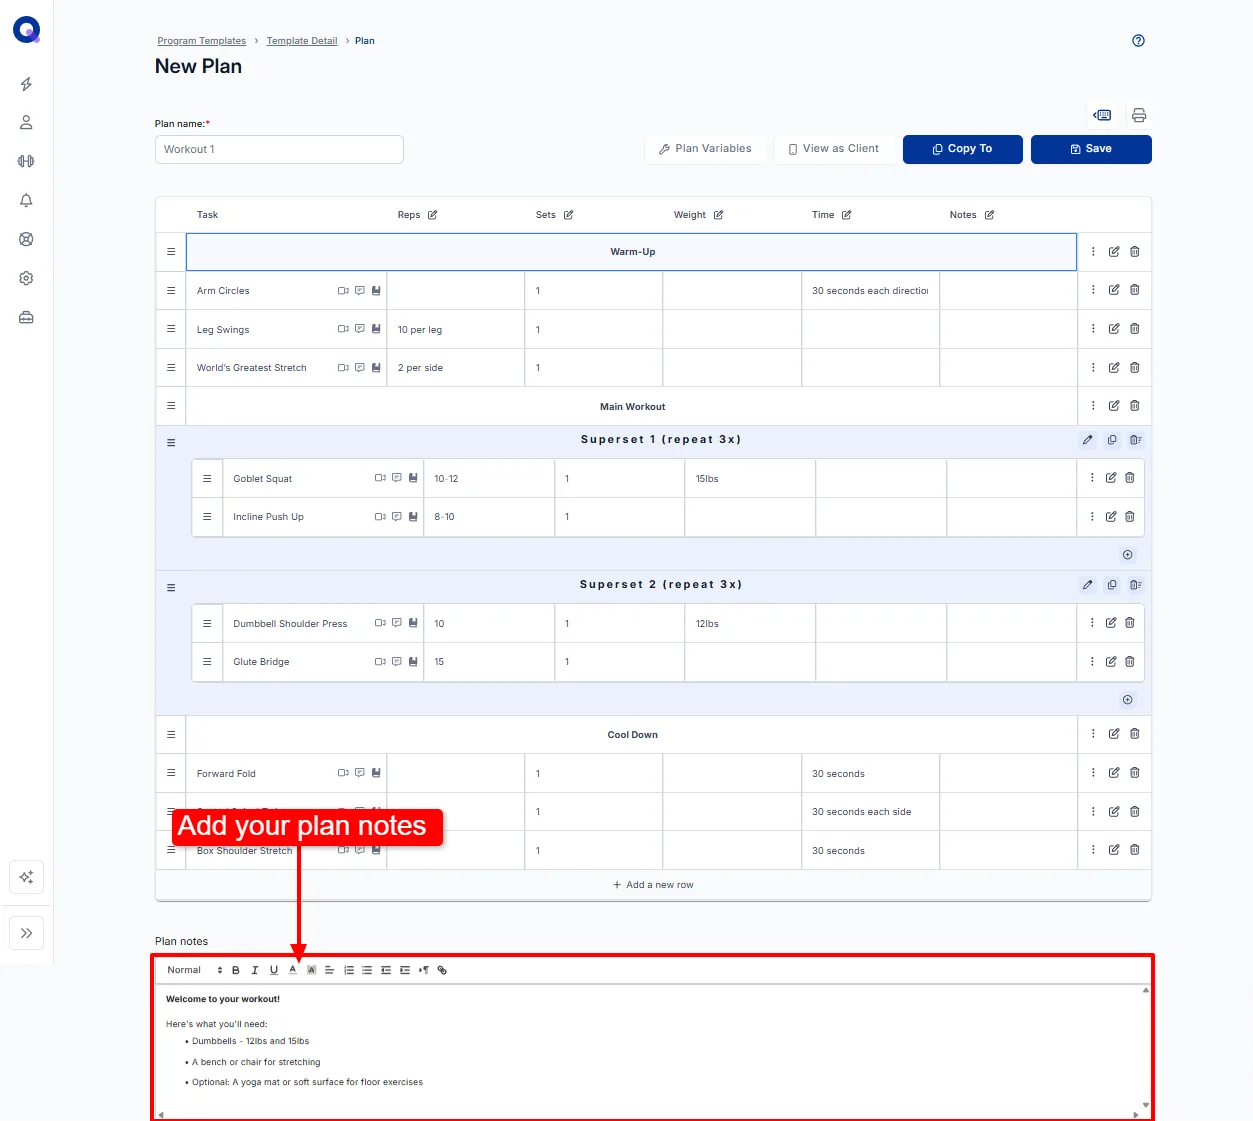
Task: Click the Copy To button
Action: tap(963, 149)
